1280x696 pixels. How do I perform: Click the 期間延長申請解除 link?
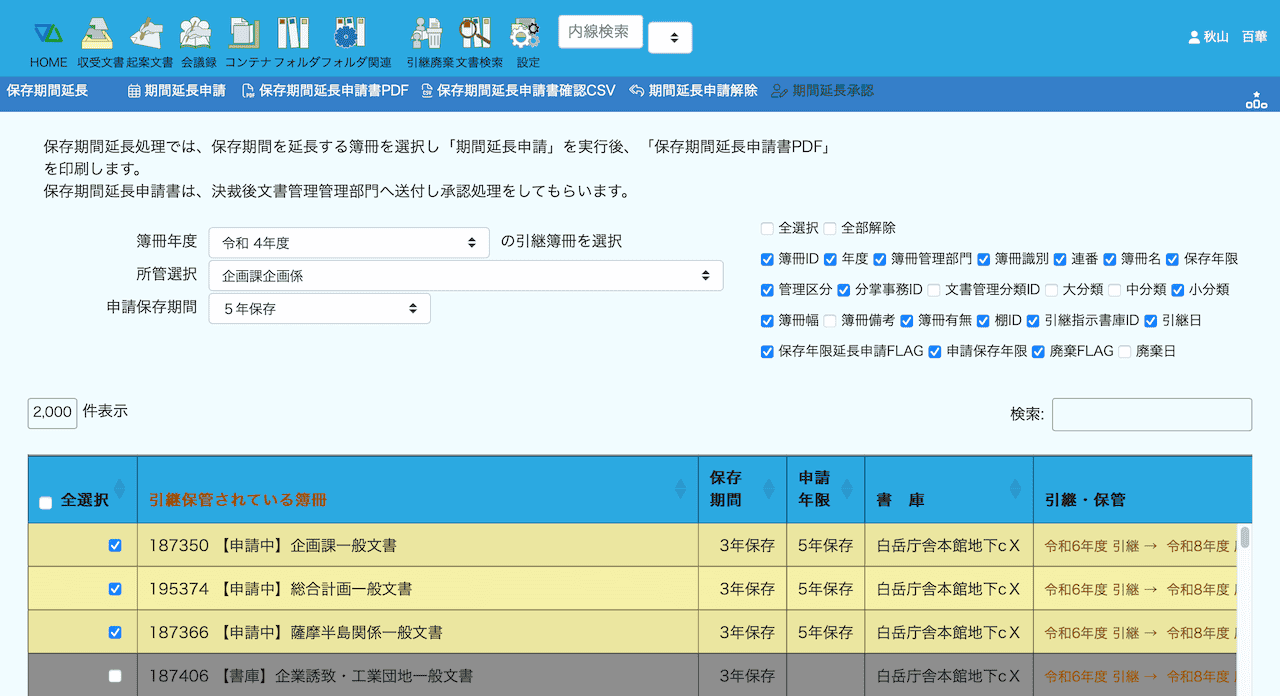pos(693,91)
